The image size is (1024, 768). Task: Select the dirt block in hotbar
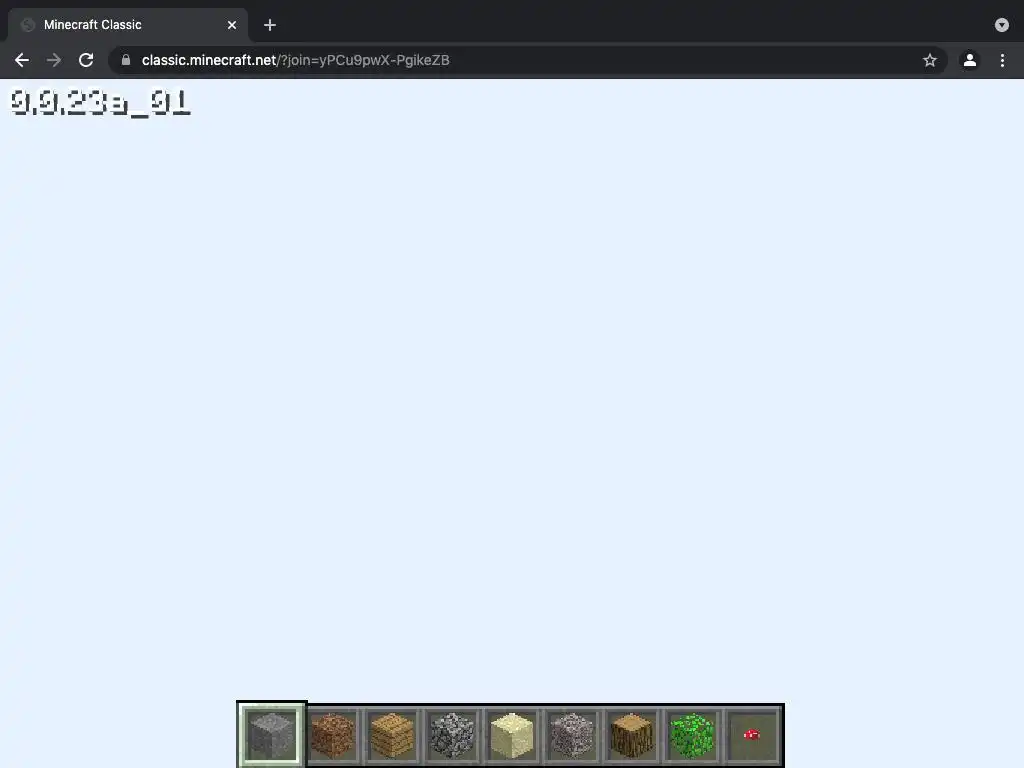(x=332, y=735)
